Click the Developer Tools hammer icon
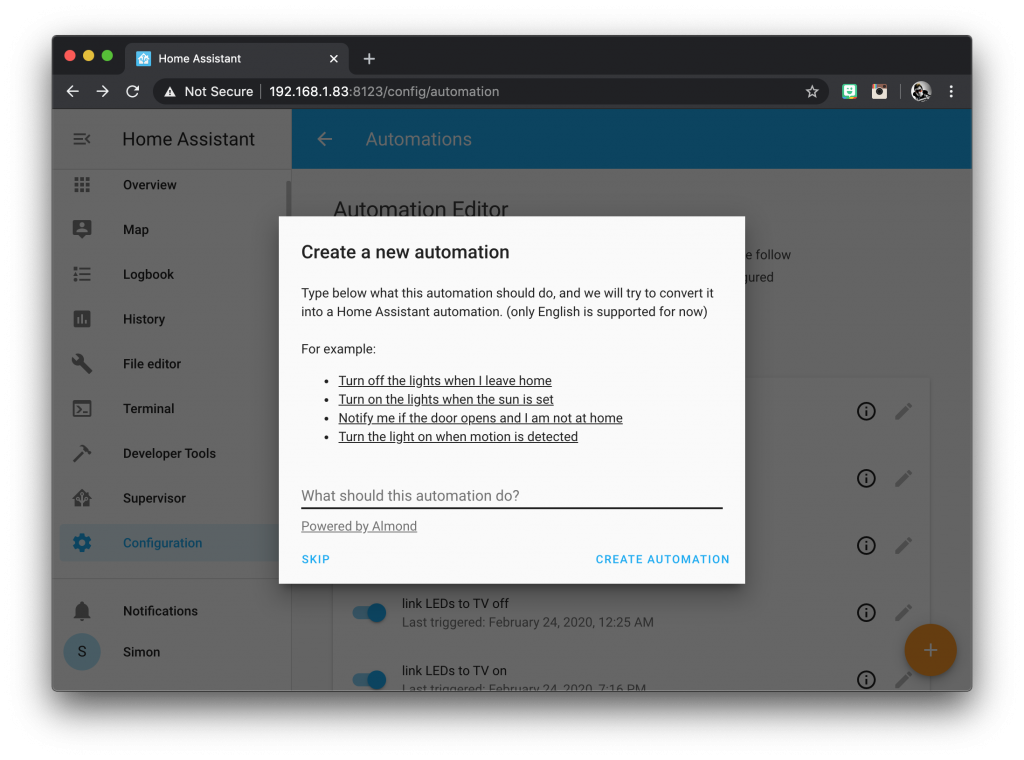 click(82, 453)
